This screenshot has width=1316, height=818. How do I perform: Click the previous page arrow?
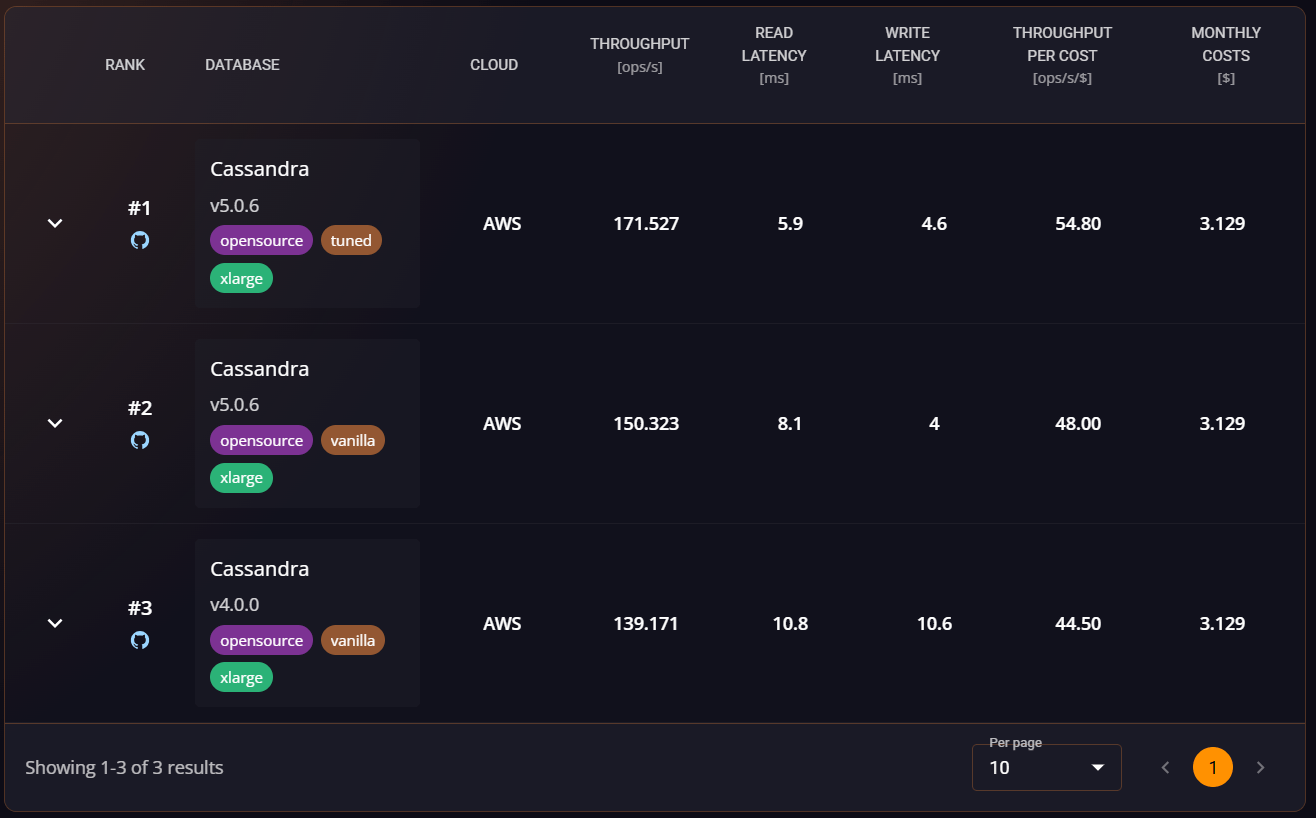coord(1165,767)
